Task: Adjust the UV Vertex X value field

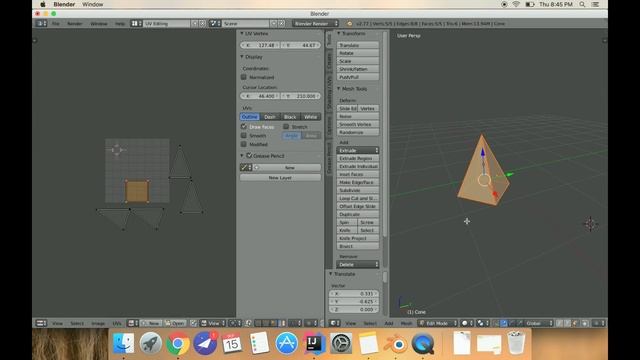Action: pyautogui.click(x=260, y=45)
